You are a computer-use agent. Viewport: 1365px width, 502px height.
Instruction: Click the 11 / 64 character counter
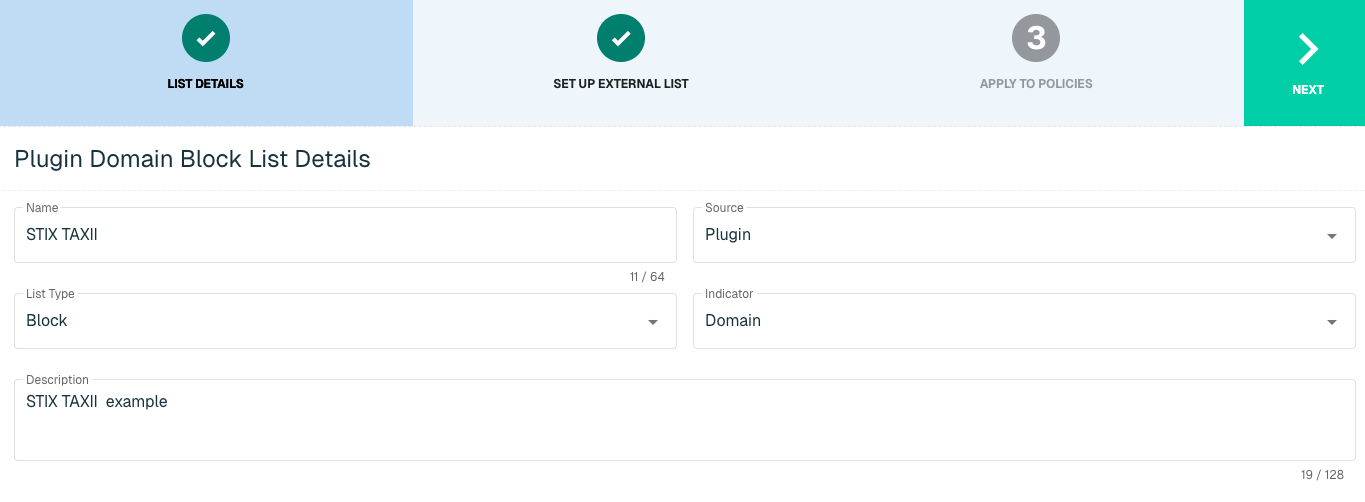click(647, 277)
